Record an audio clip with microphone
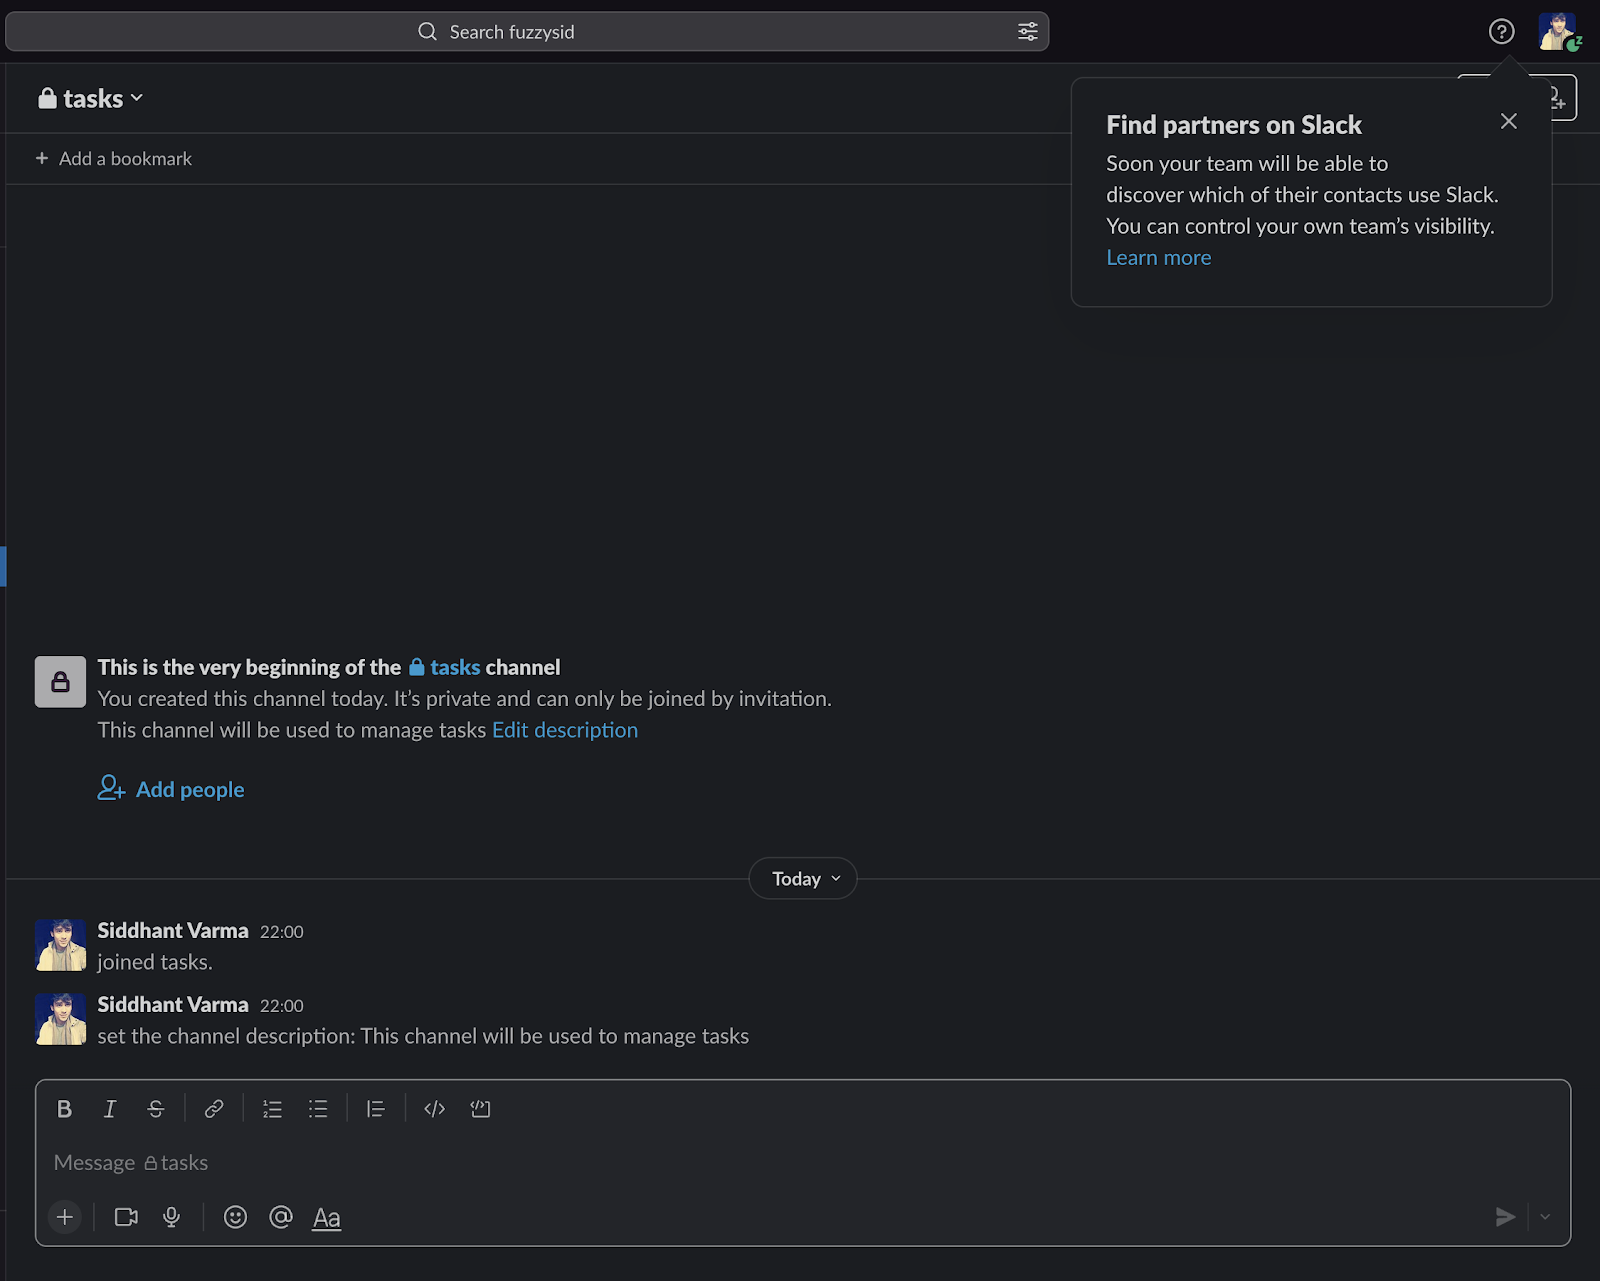The width and height of the screenshot is (1600, 1281). pos(172,1217)
